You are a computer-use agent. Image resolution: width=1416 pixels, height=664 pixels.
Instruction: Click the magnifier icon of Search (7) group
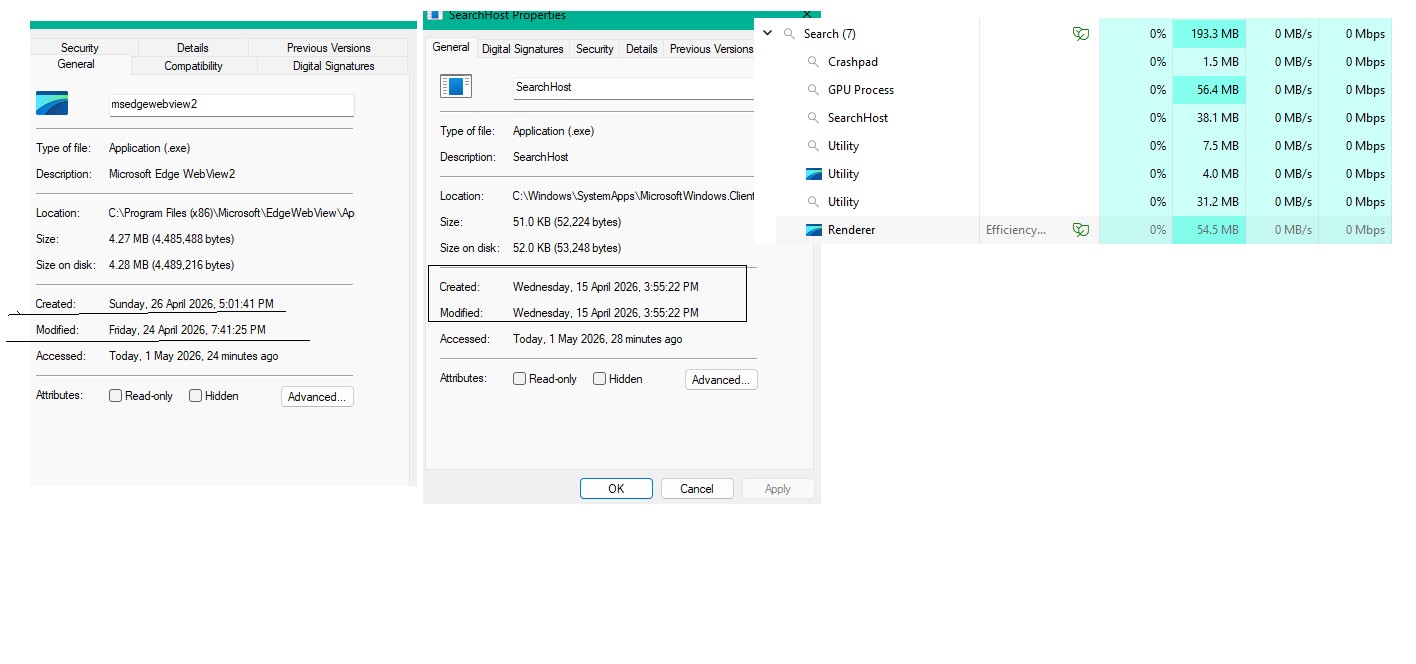click(x=789, y=34)
